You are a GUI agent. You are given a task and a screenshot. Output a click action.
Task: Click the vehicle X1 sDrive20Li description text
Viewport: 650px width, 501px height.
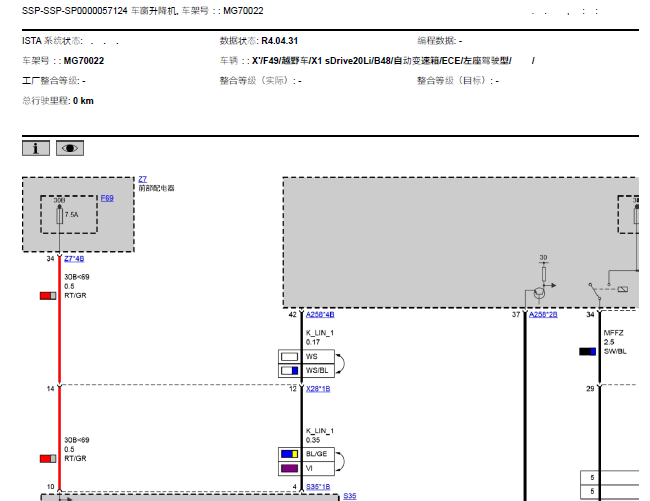382,61
